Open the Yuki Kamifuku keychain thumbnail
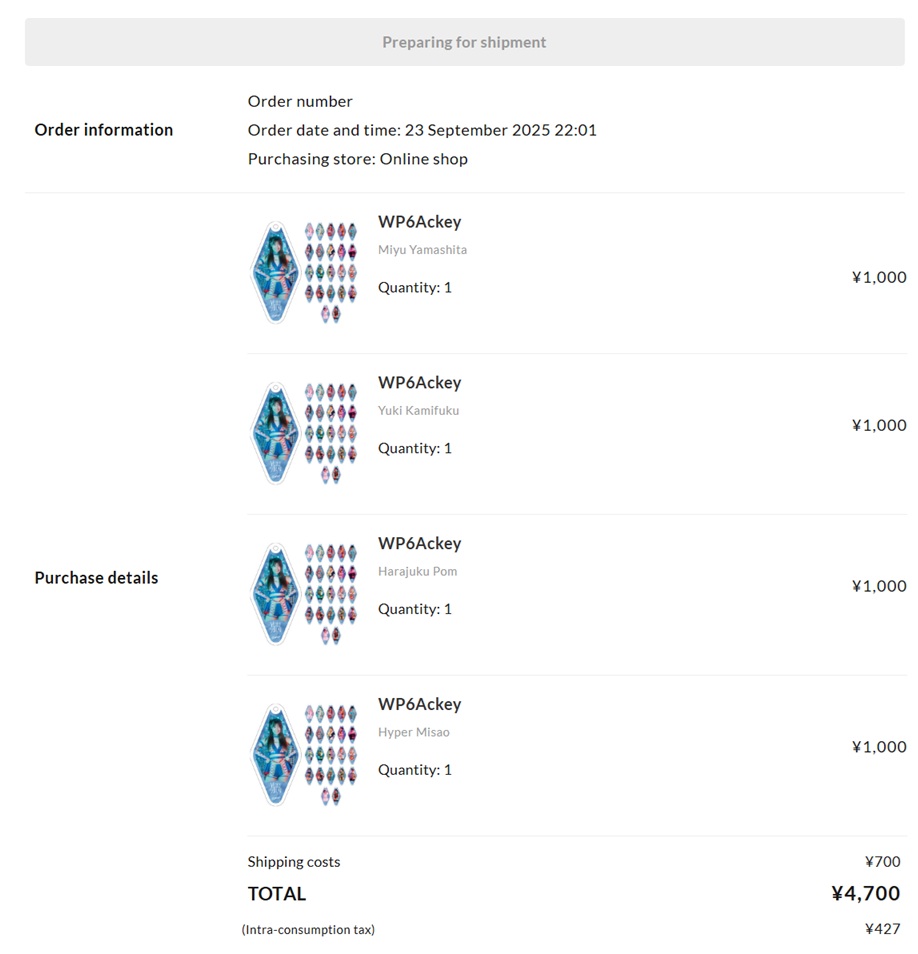The width and height of the screenshot is (918, 954). pyautogui.click(x=304, y=433)
